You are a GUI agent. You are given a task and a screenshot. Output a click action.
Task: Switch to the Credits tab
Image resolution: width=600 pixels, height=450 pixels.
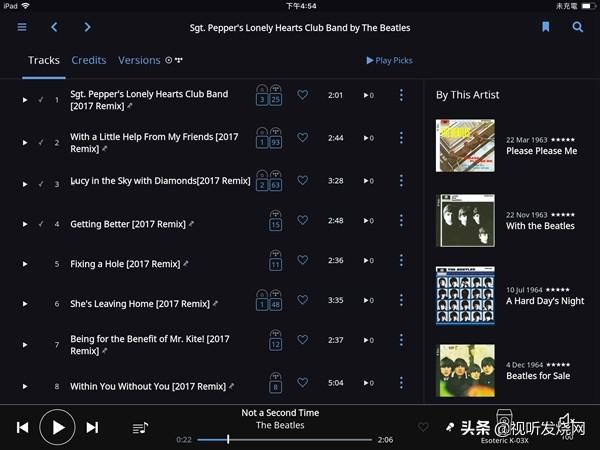coord(89,60)
